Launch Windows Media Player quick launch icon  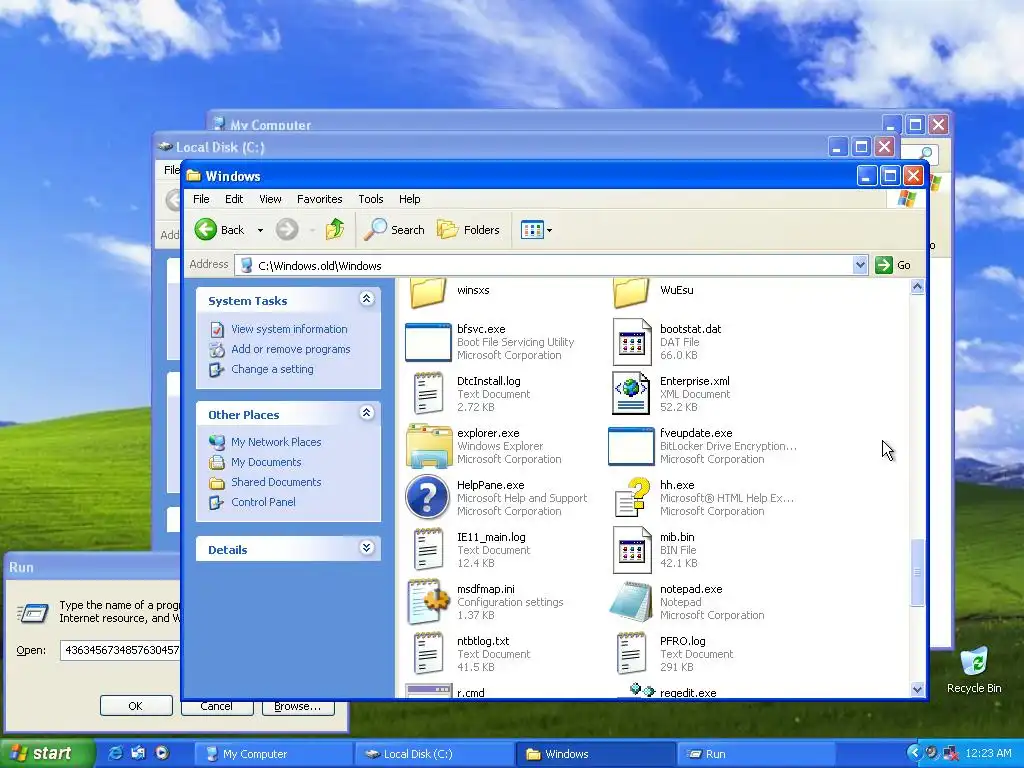coord(162,753)
